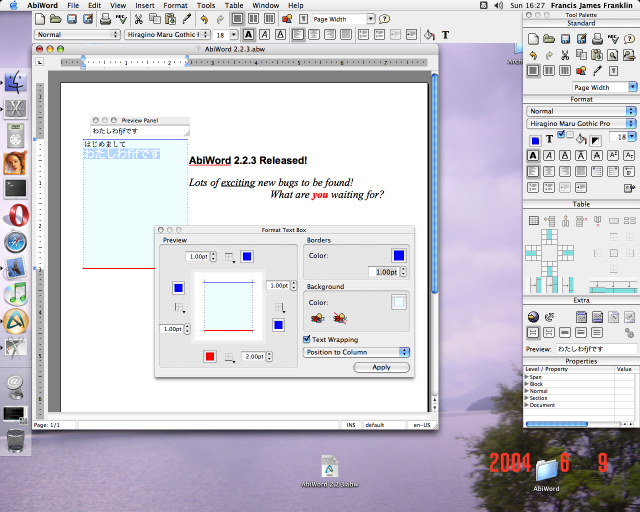
Task: Click the Help speech-bubble icon in main toolbar
Action: pos(384,19)
